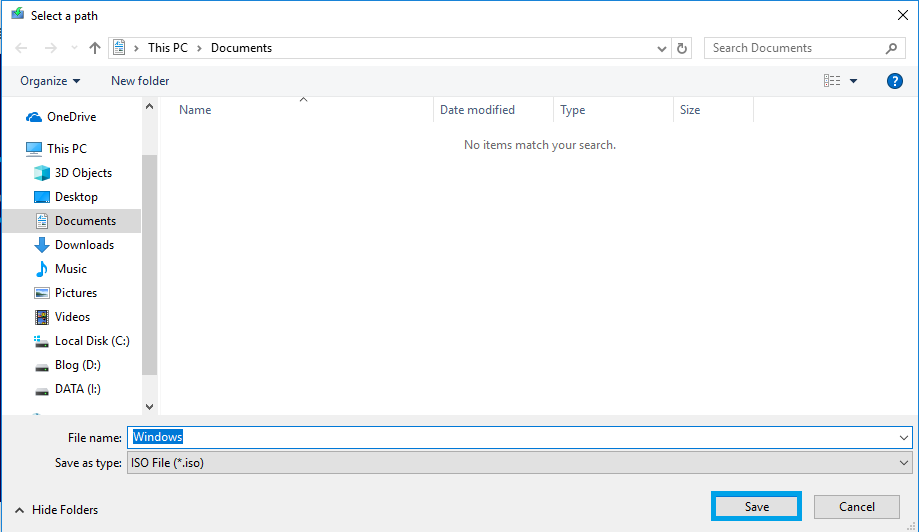
Task: Close the Select a path dialog
Action: pos(903,15)
